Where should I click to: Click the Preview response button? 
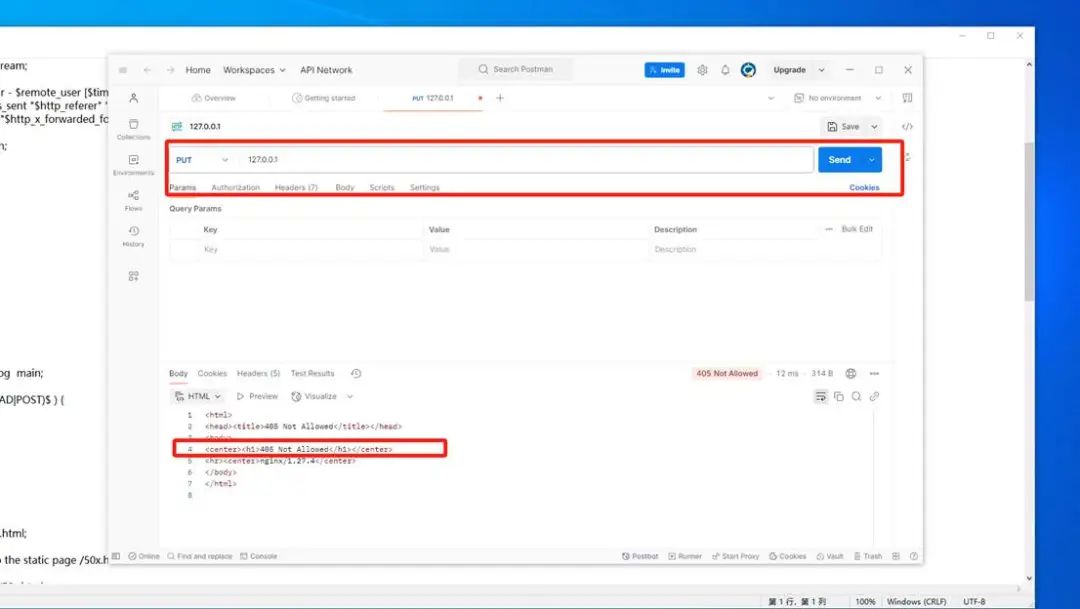[x=257, y=396]
